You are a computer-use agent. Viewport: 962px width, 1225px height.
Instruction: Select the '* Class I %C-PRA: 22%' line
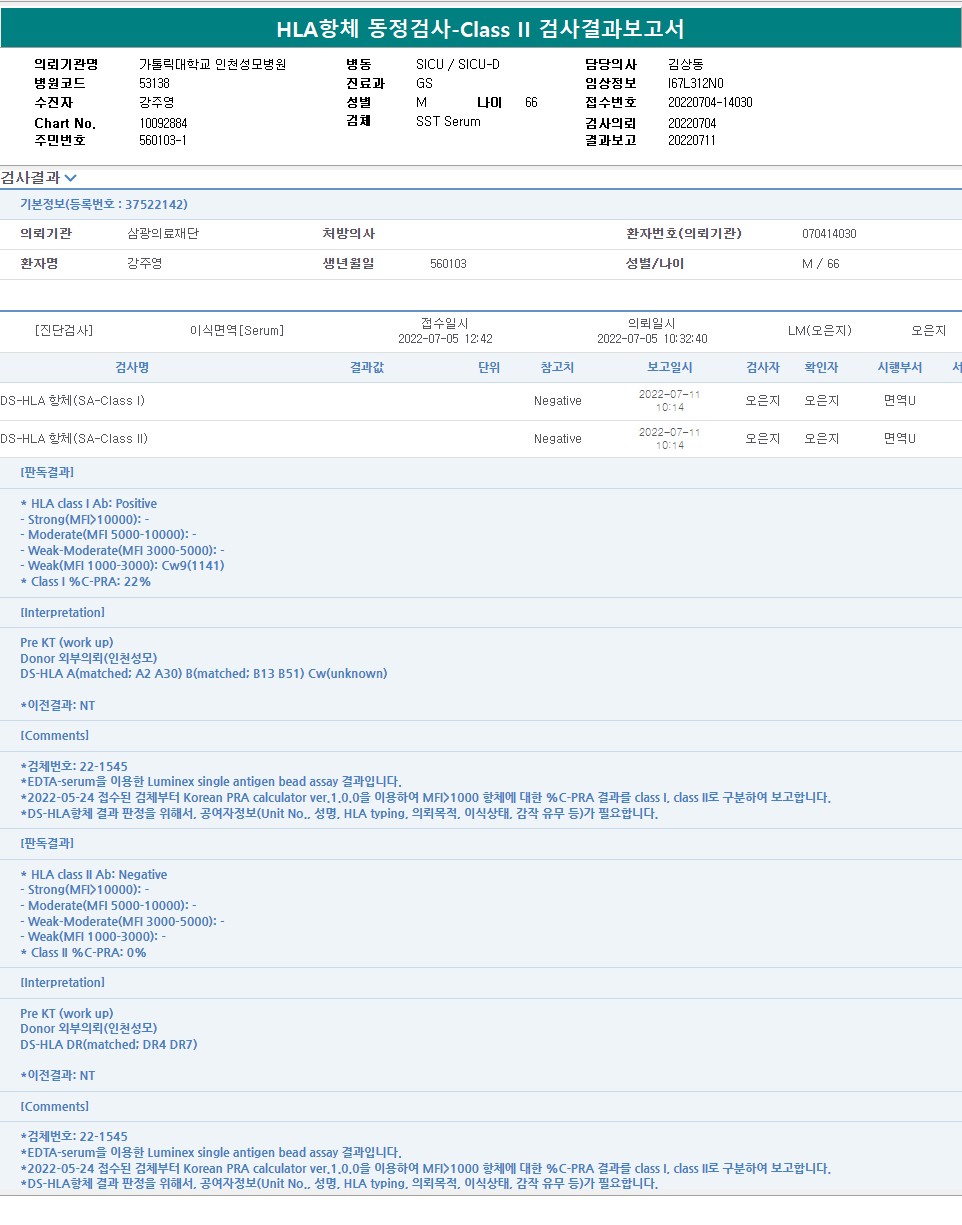tap(85, 582)
